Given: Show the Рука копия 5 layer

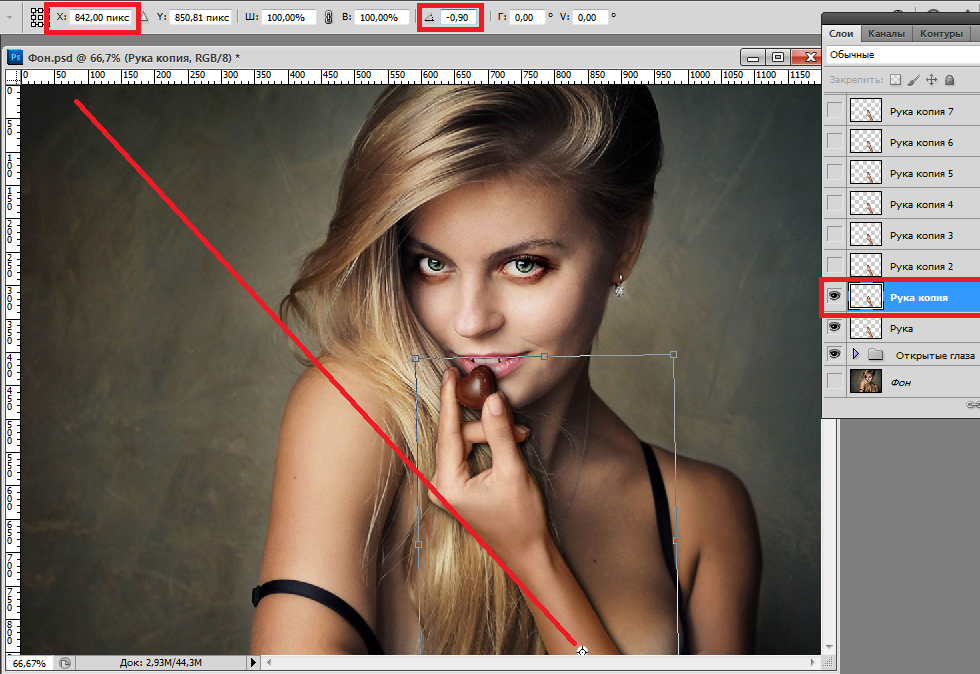Looking at the screenshot, I should point(834,172).
